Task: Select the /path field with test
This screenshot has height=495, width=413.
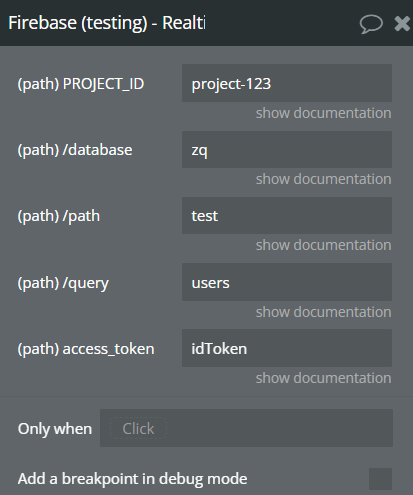Action: (x=287, y=215)
